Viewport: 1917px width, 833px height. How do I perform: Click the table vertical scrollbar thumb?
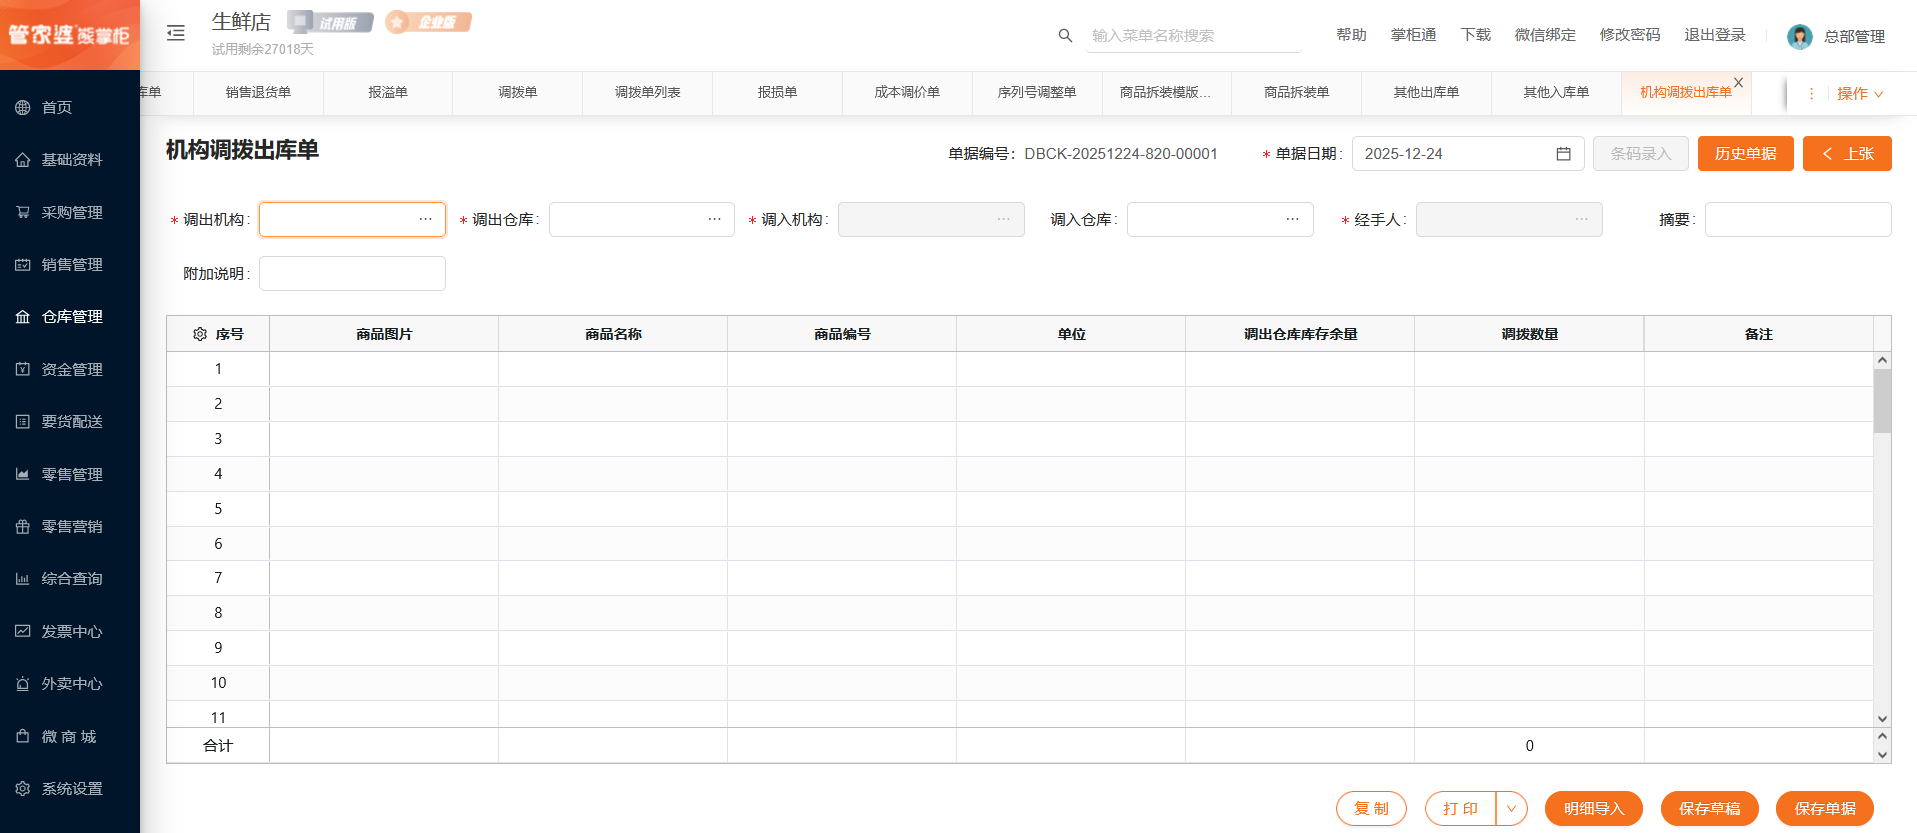tap(1882, 401)
